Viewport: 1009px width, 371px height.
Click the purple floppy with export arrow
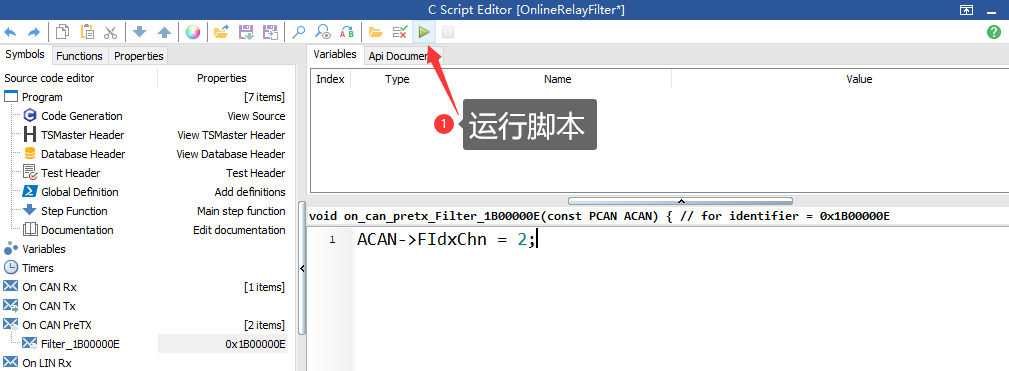click(270, 32)
